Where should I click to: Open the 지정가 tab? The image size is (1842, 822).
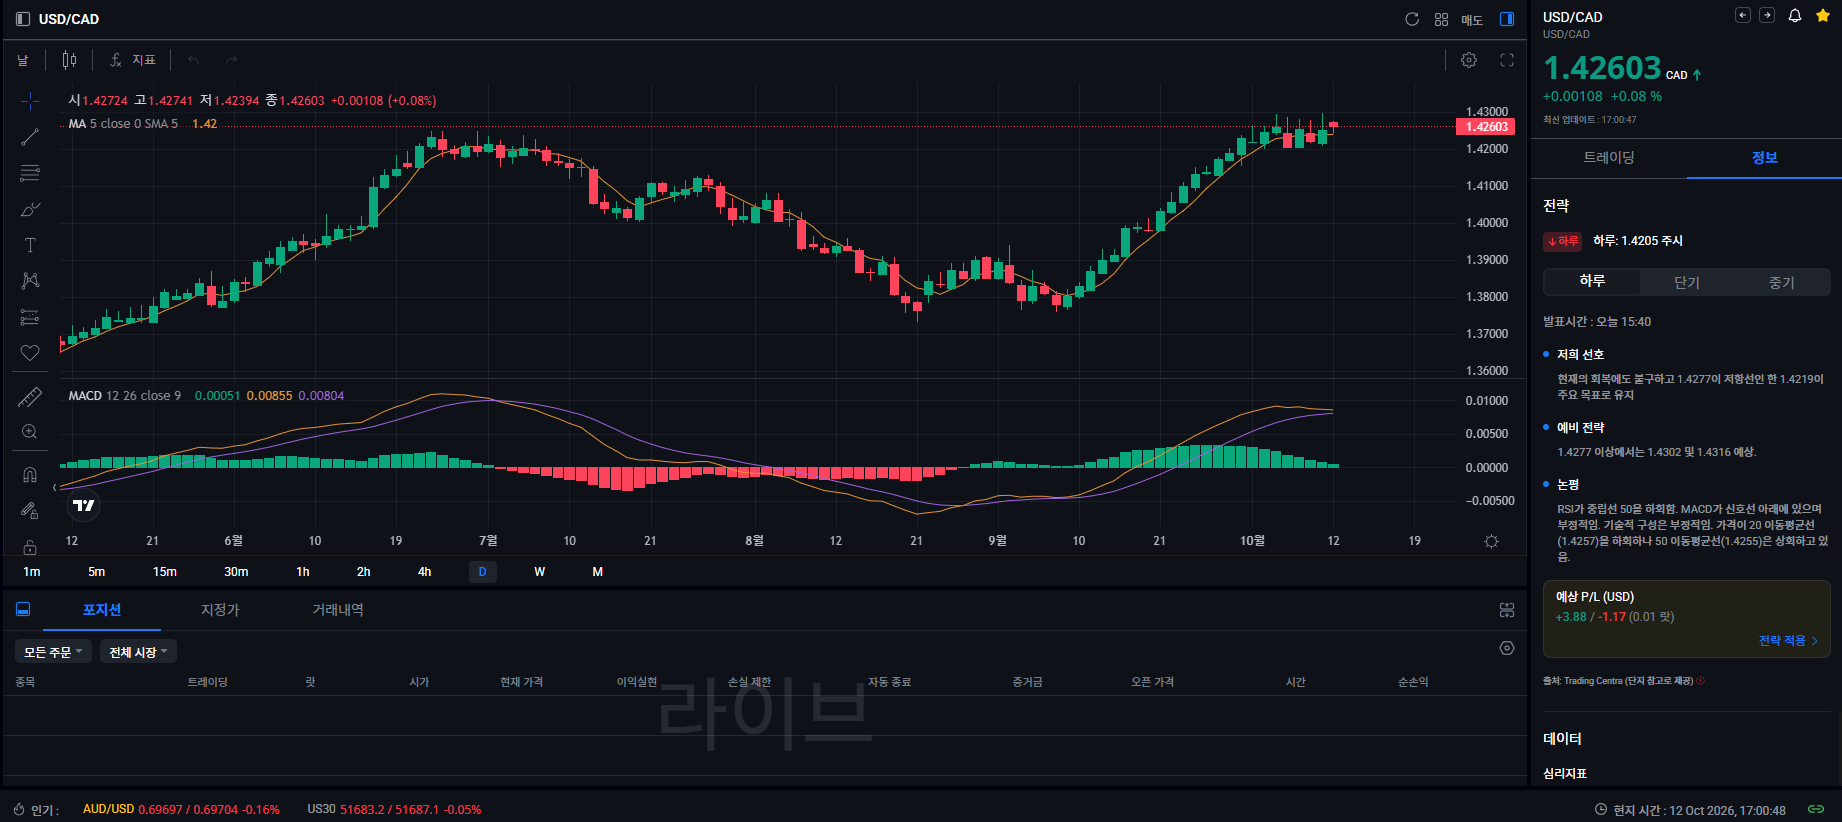coord(220,610)
